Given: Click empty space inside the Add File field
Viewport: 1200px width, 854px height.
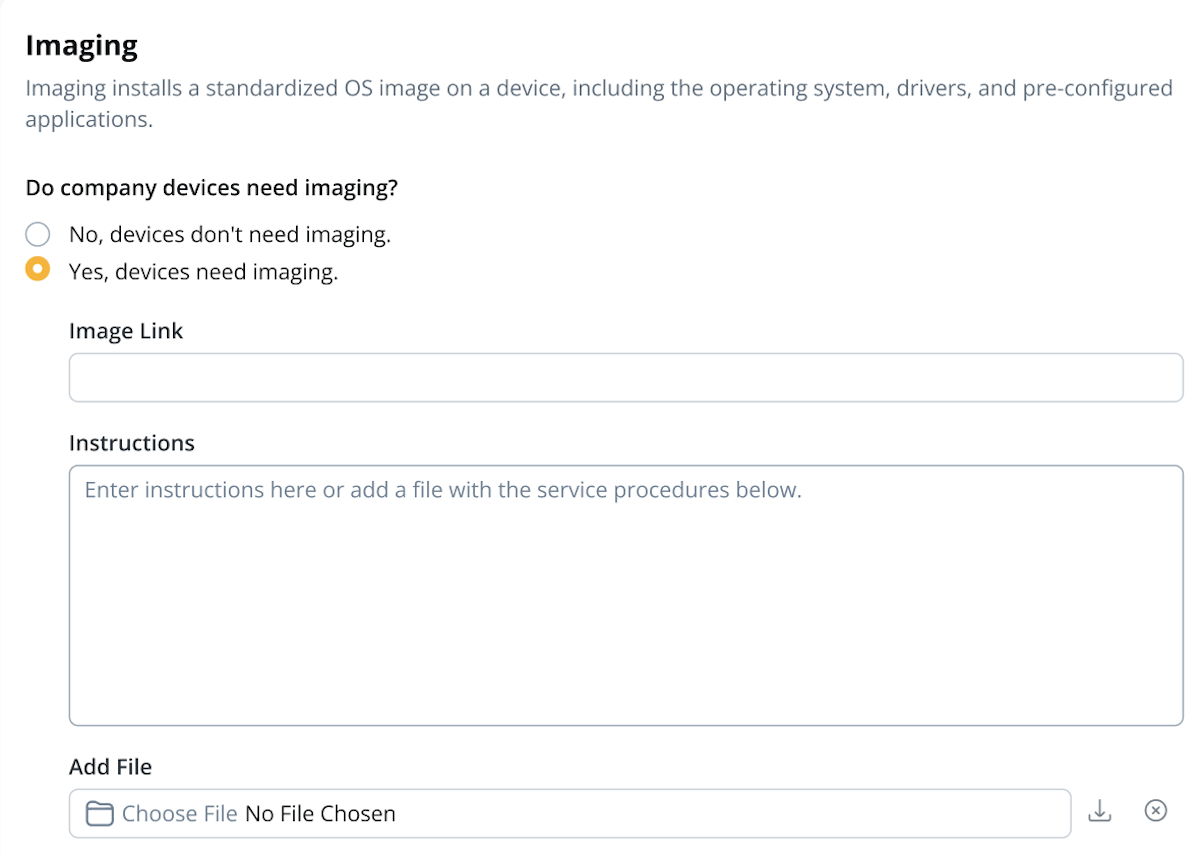Looking at the screenshot, I should (730, 814).
